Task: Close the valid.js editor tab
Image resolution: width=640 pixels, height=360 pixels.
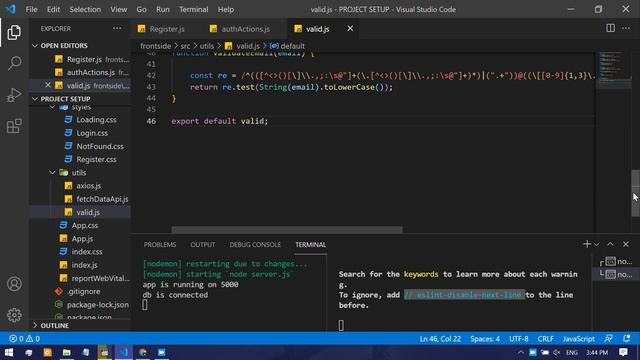Action: pos(350,29)
